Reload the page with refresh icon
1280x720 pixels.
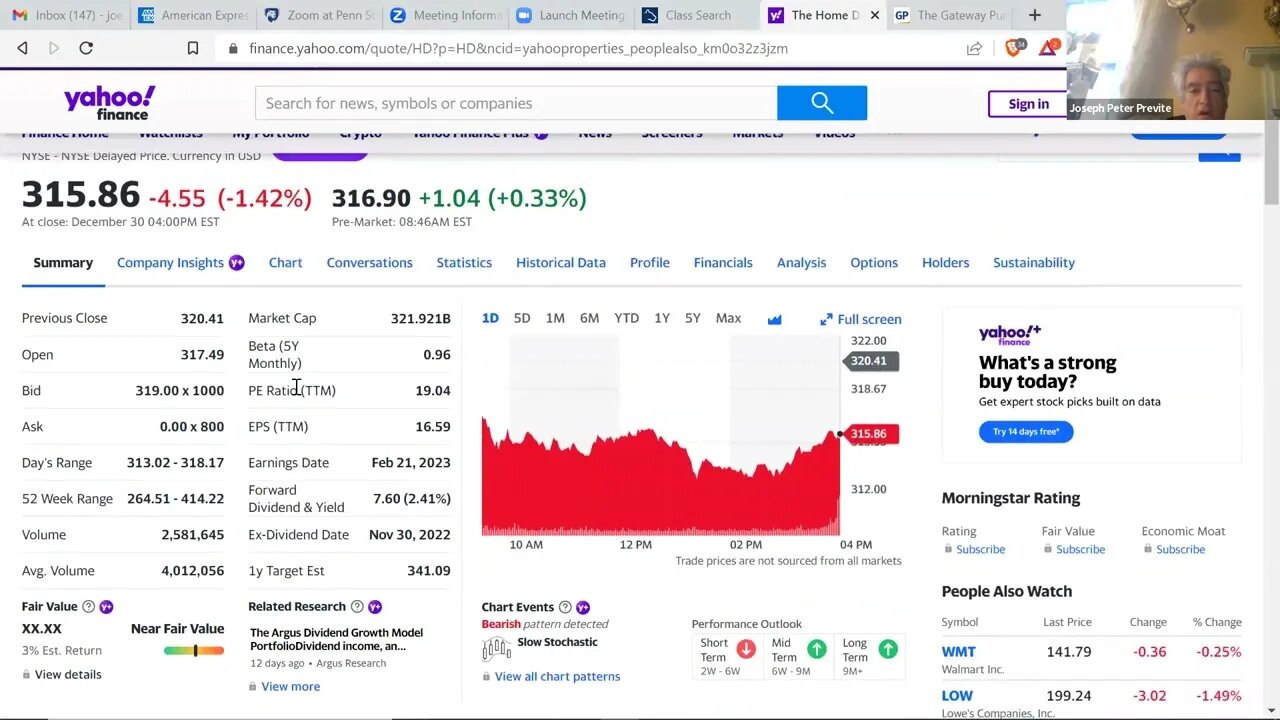click(86, 48)
